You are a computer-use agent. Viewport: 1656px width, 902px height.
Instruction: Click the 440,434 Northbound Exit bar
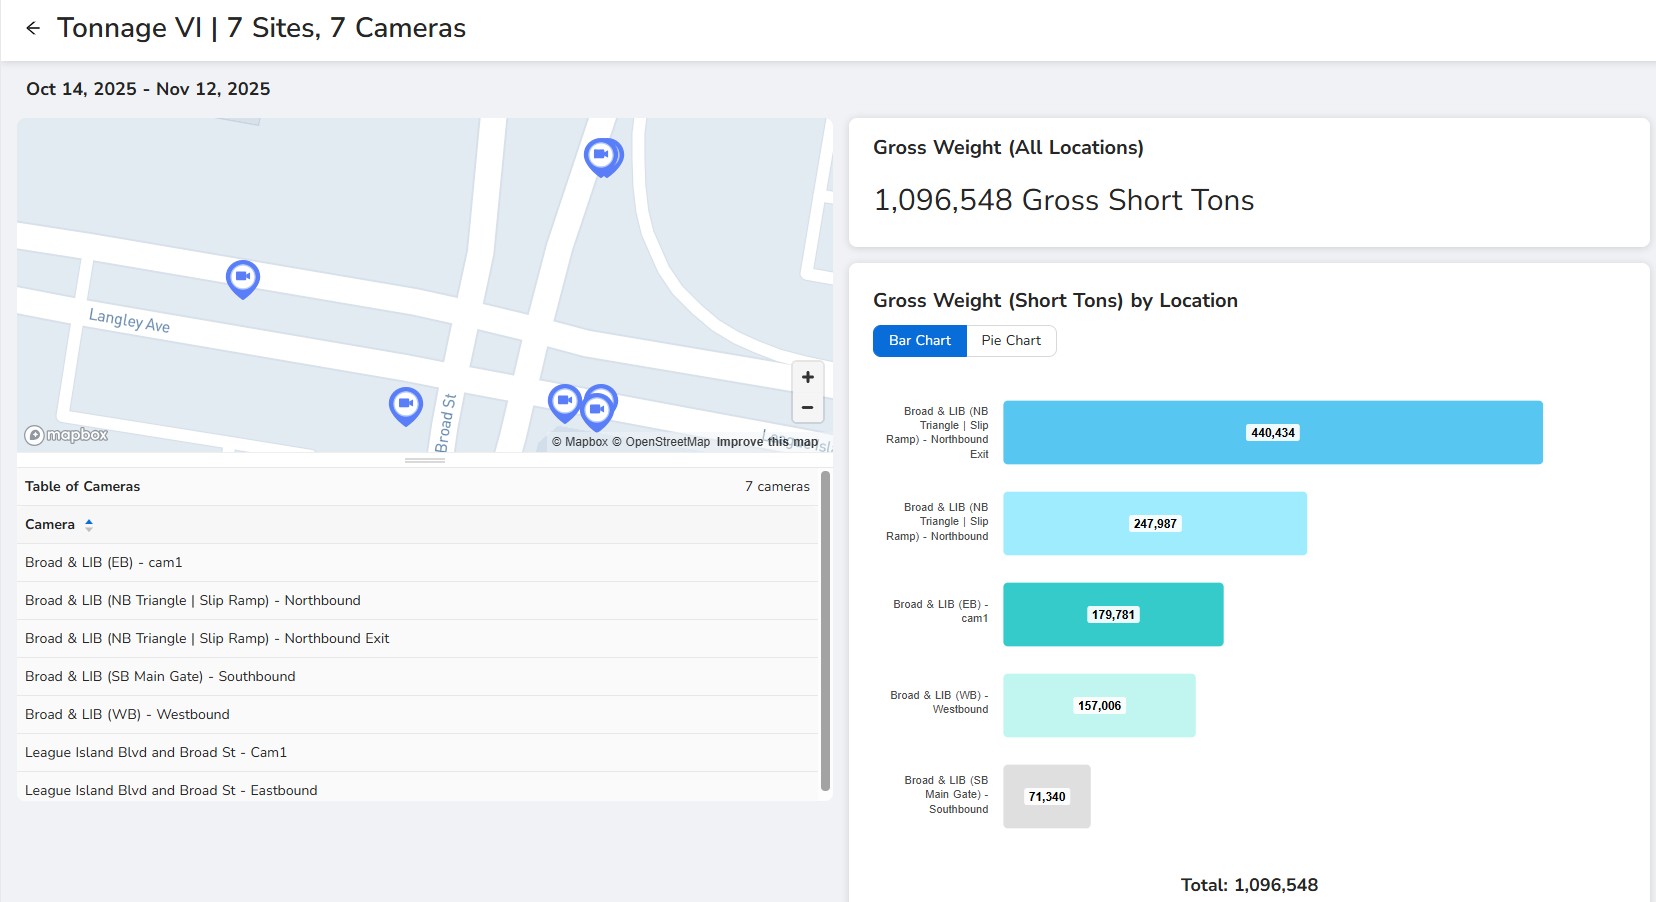click(x=1272, y=432)
